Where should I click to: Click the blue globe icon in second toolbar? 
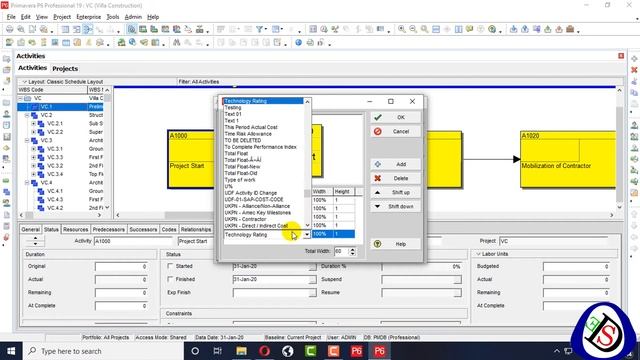point(299,42)
